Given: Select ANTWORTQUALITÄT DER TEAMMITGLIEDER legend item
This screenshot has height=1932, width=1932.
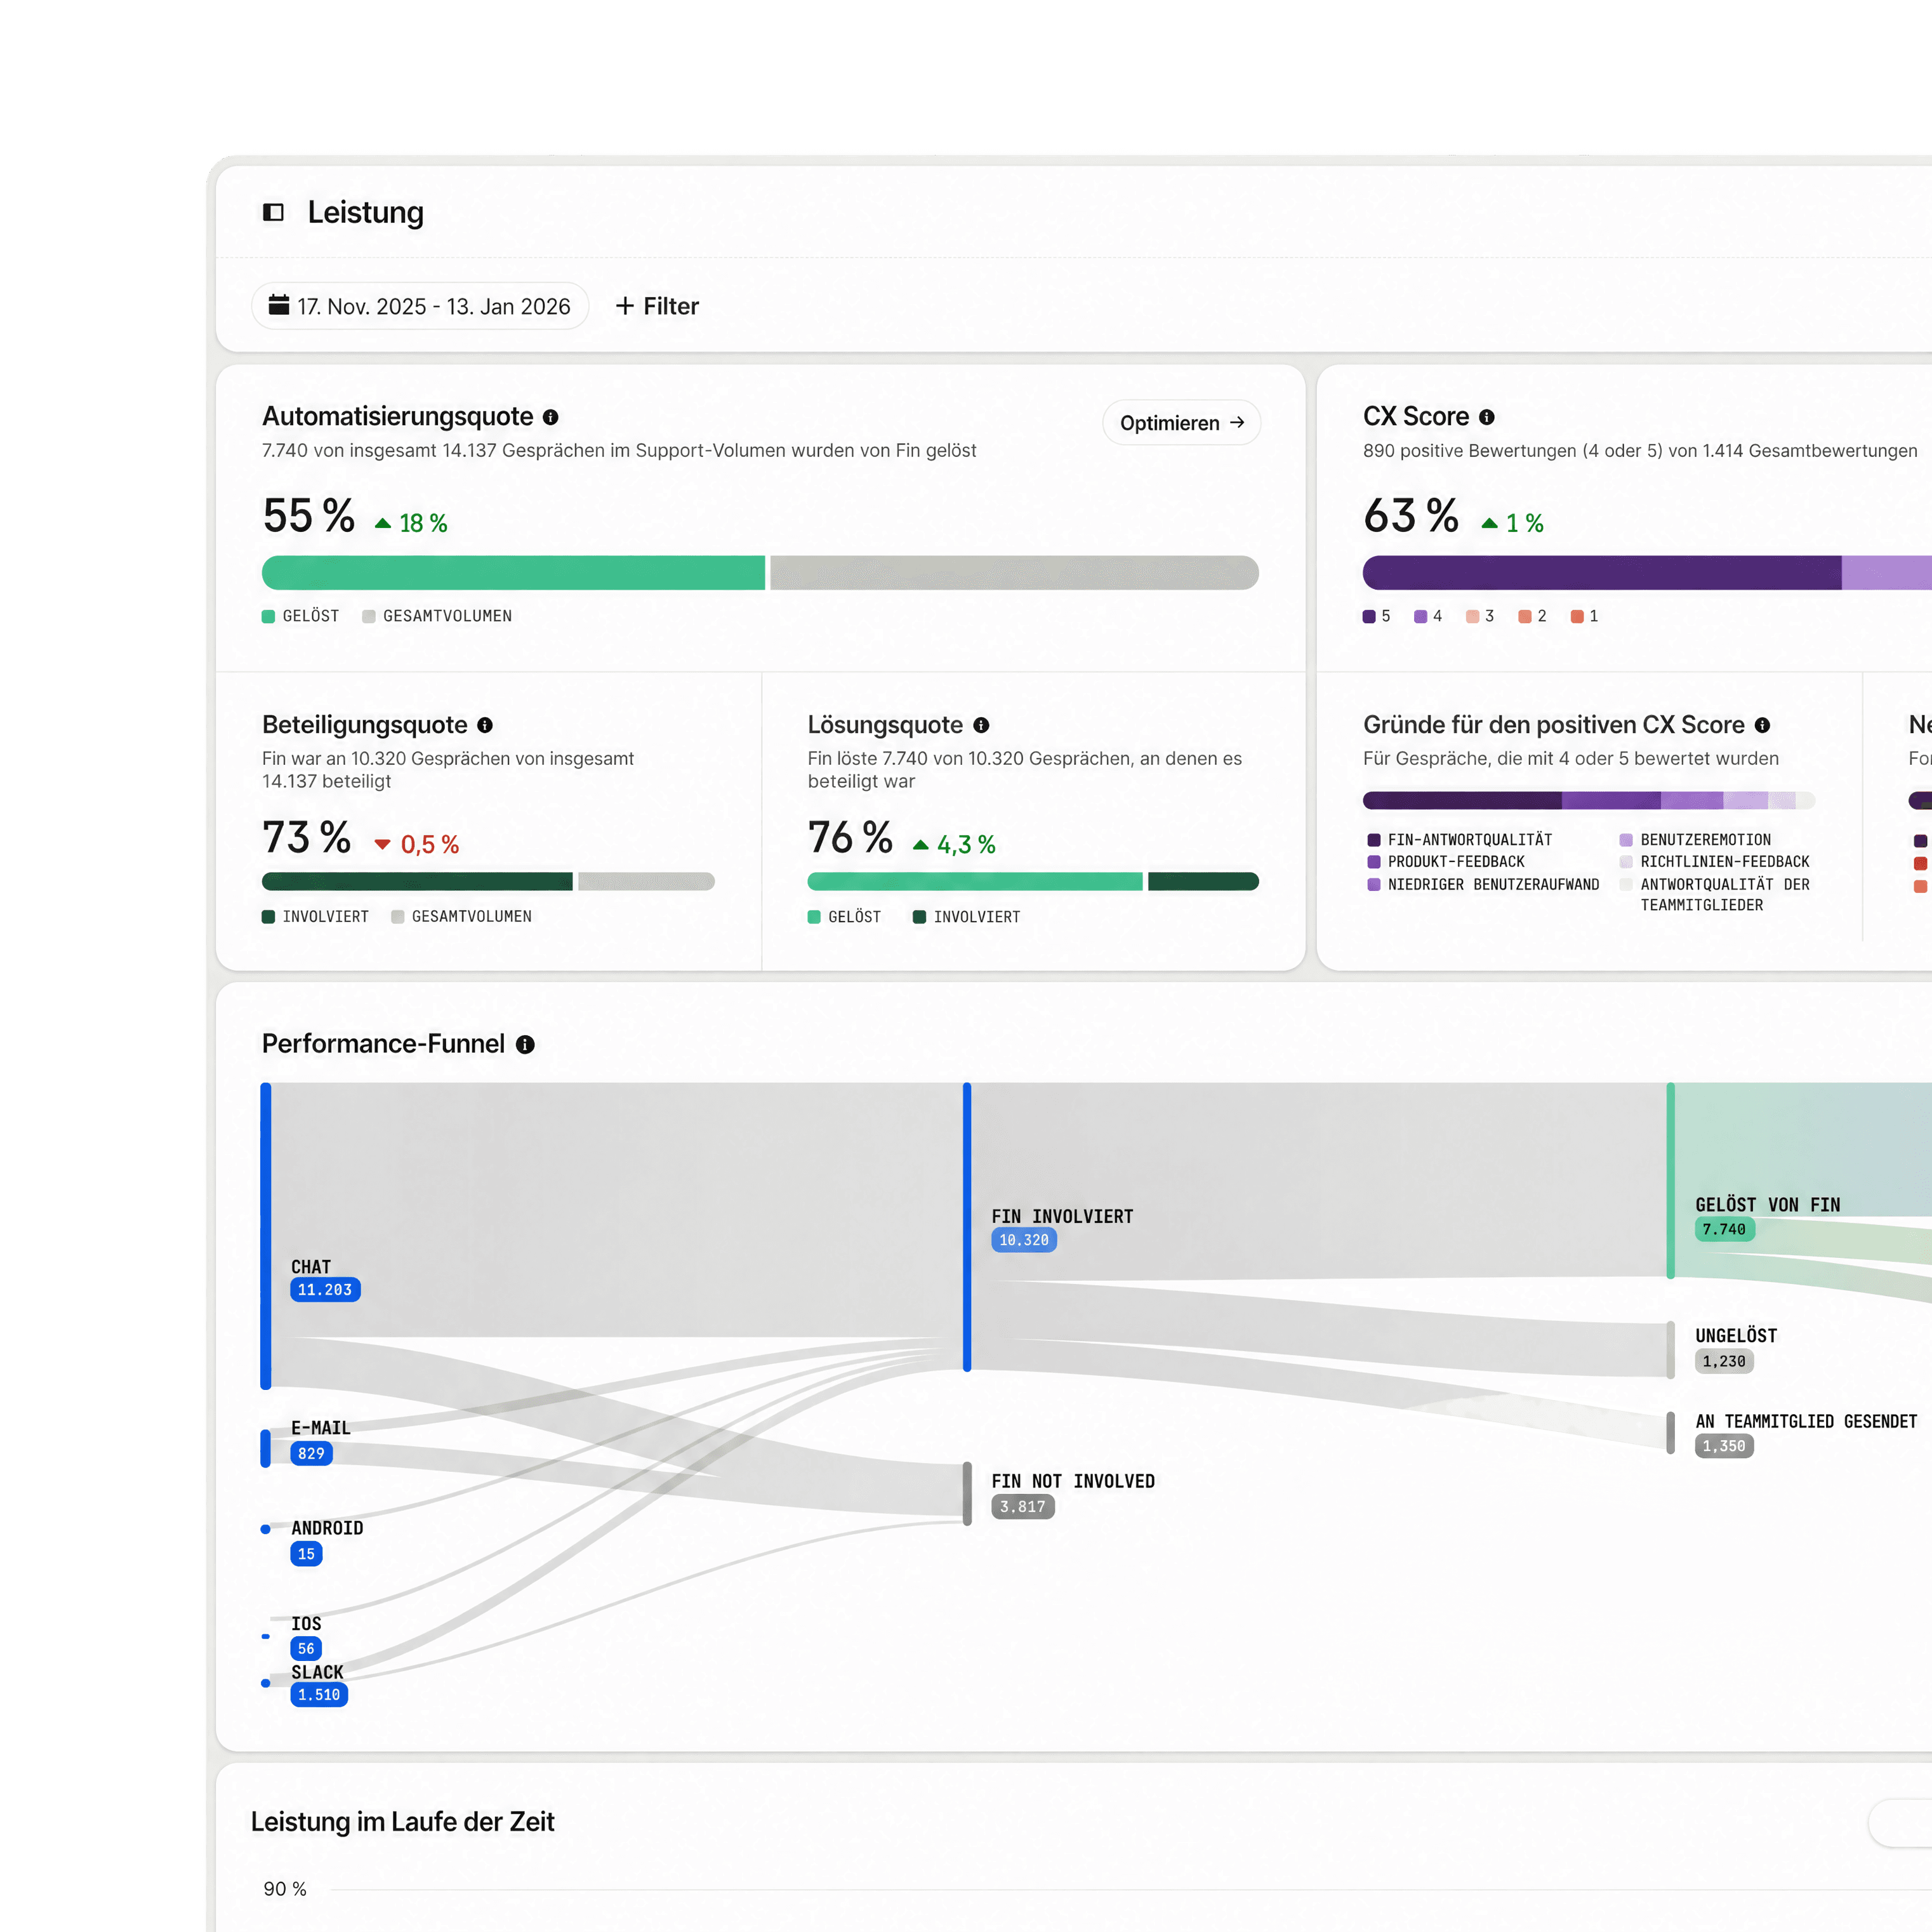Looking at the screenshot, I should (x=1714, y=895).
